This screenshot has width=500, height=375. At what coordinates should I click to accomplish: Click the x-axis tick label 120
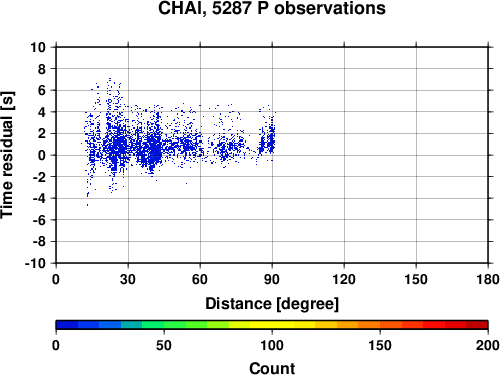click(344, 279)
